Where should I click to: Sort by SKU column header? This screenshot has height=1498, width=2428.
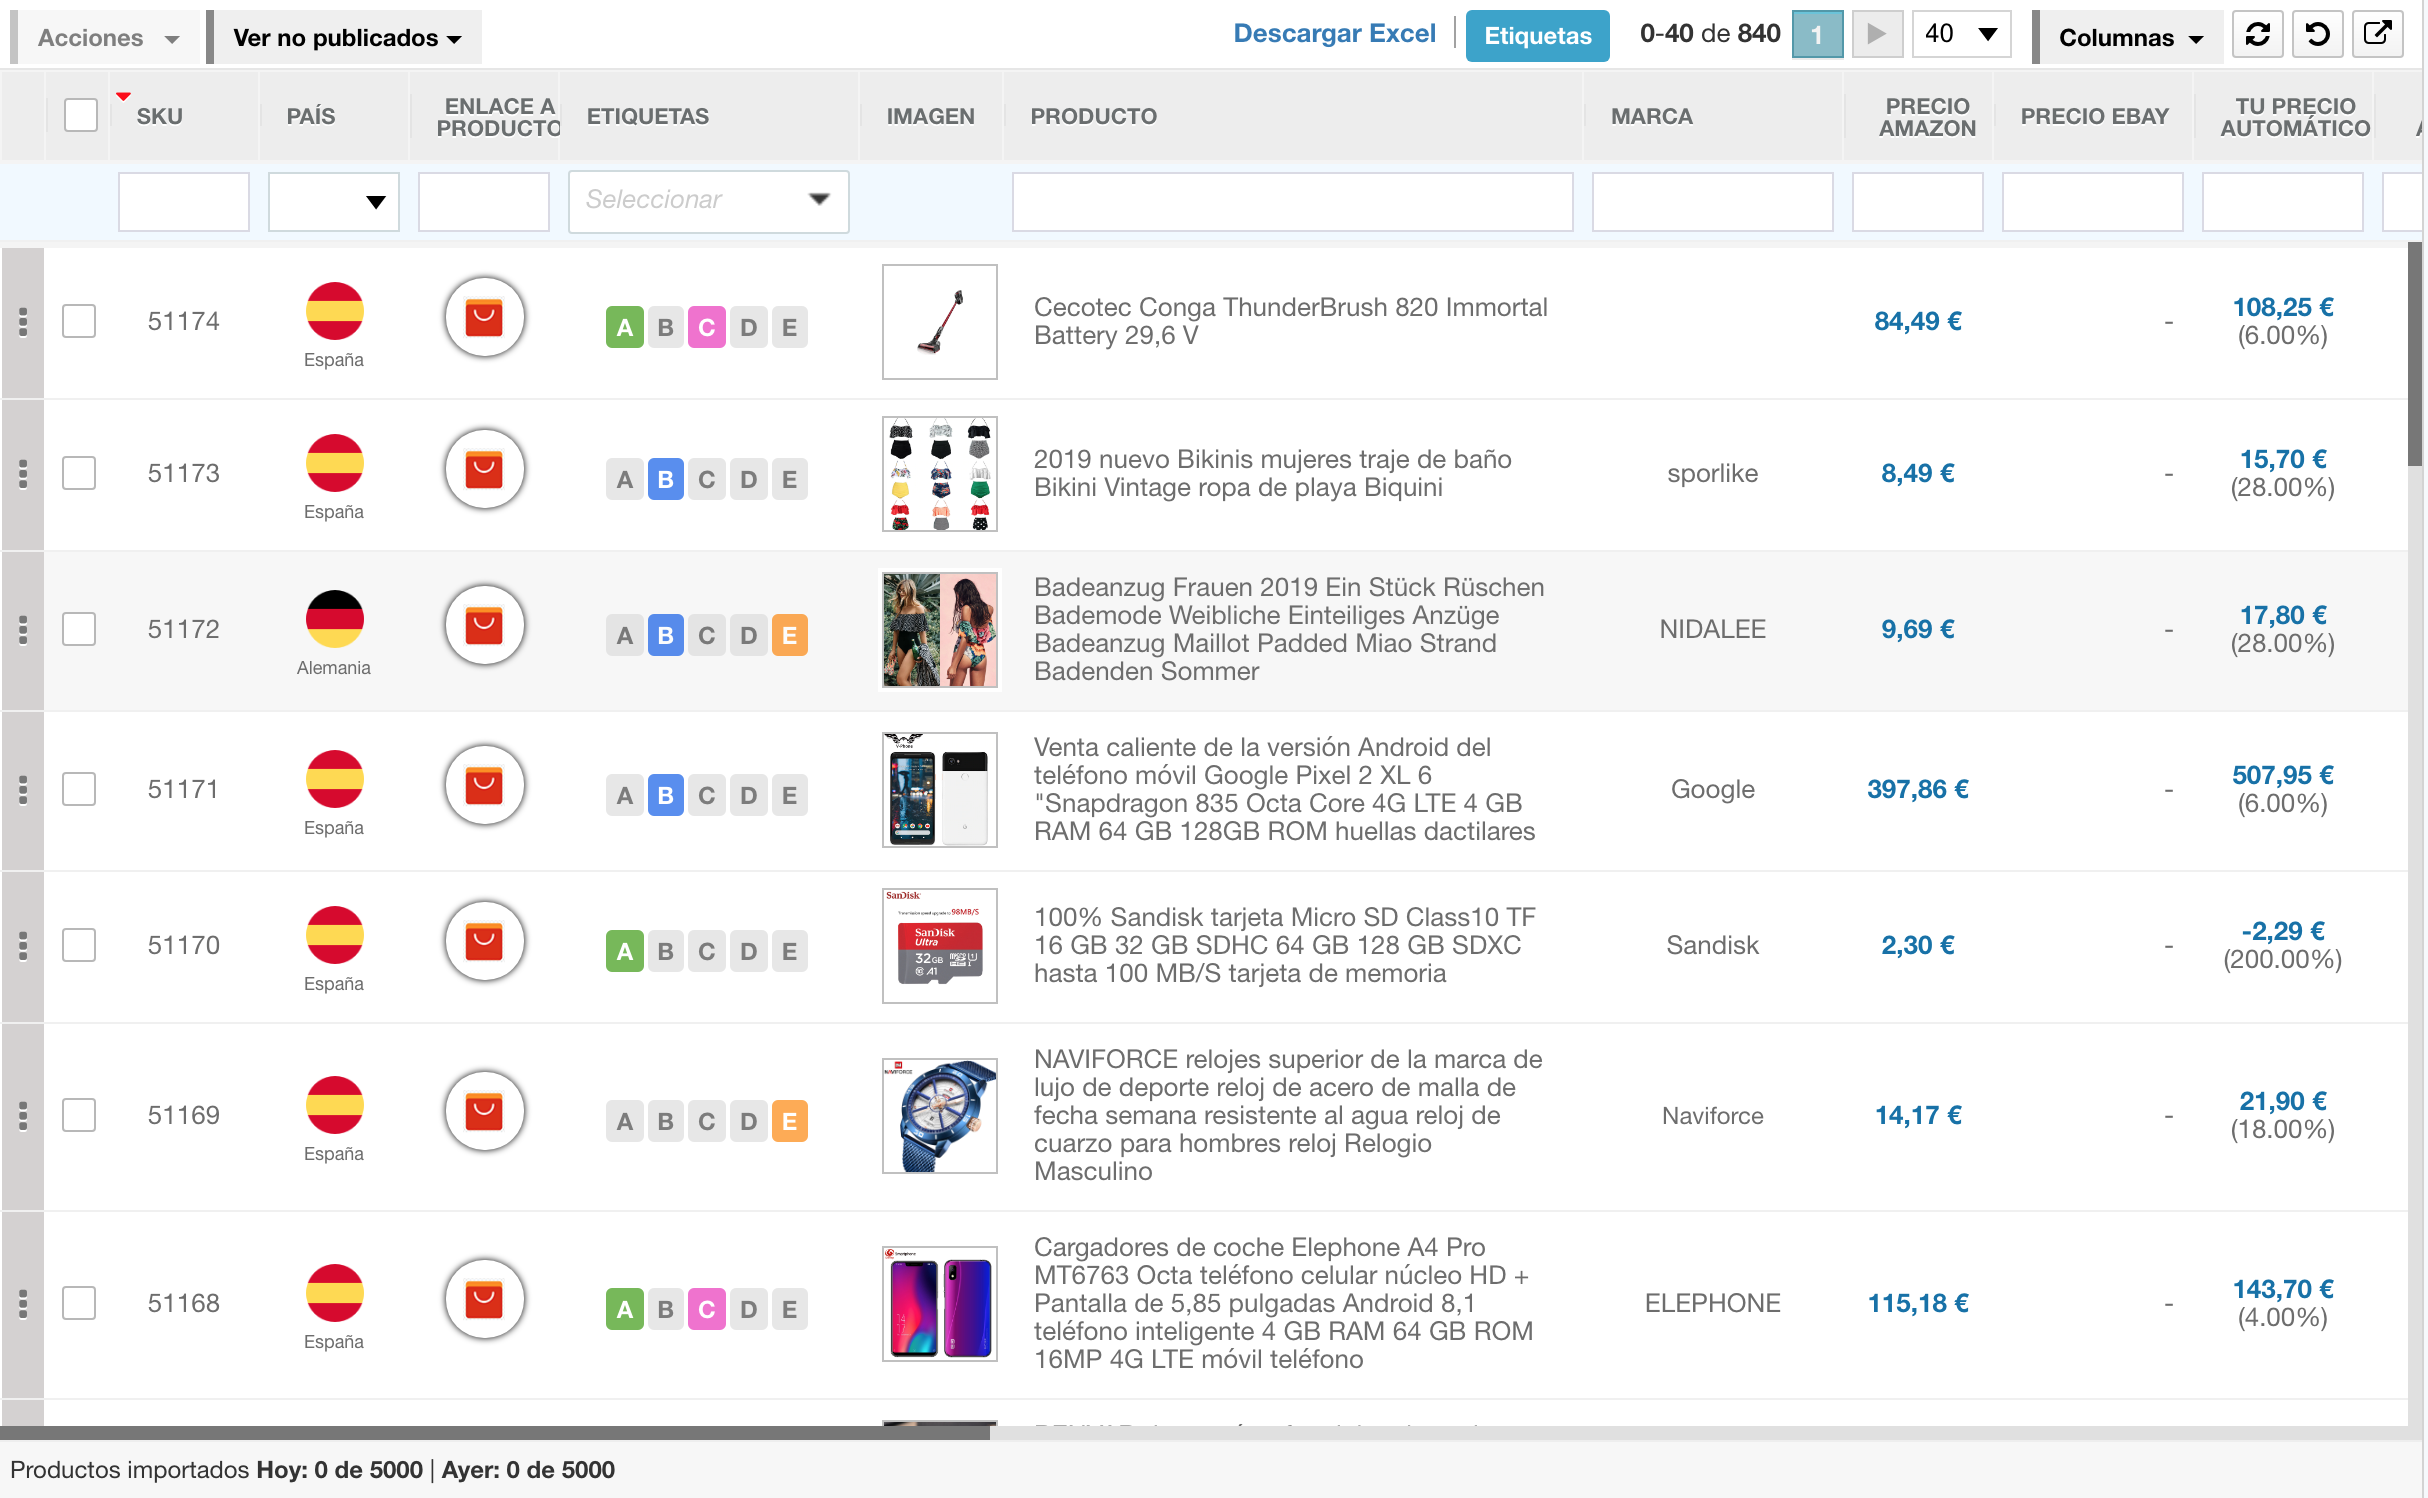point(160,116)
